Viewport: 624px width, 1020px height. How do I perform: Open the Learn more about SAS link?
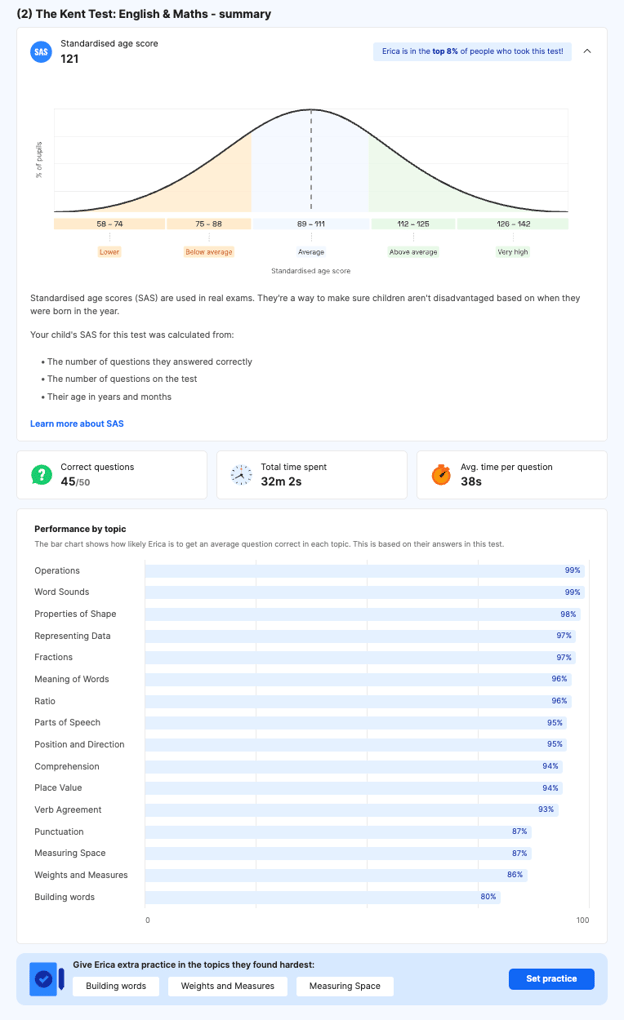[77, 424]
